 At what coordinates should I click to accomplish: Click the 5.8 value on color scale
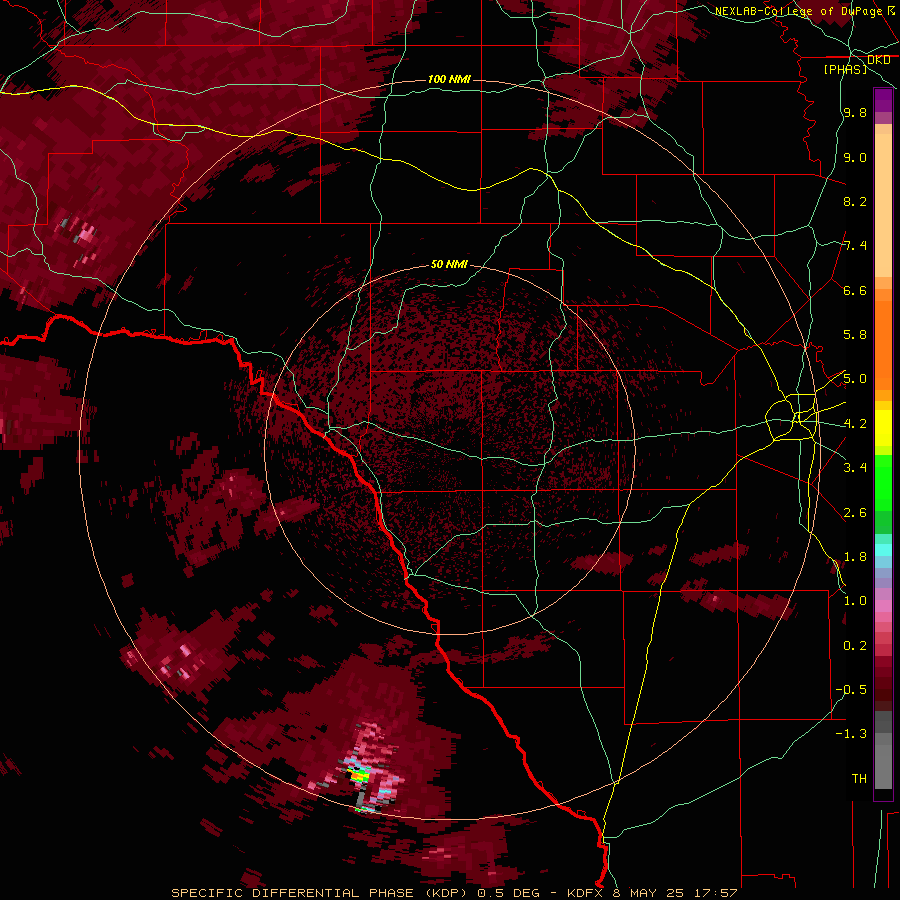coord(855,335)
